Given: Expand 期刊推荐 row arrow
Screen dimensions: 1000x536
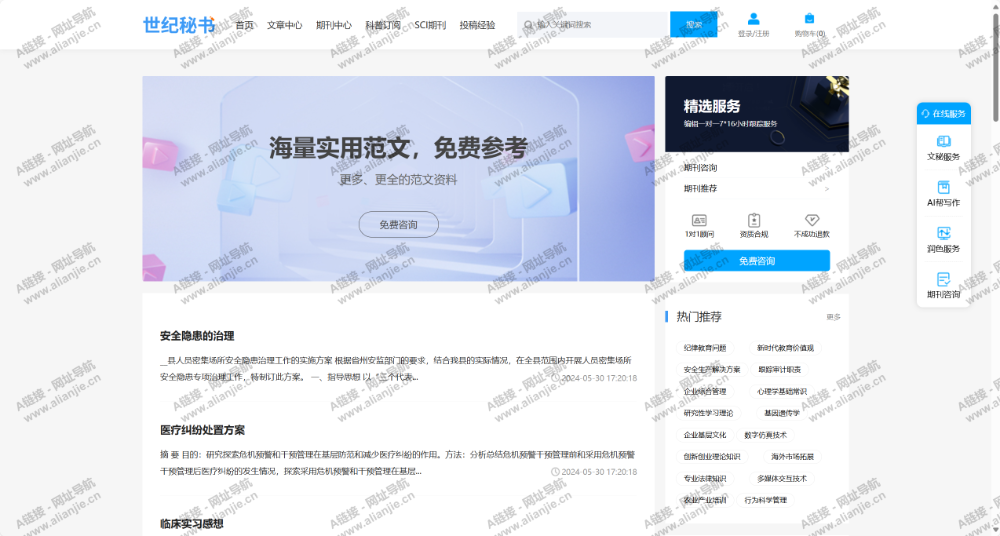Looking at the screenshot, I should pyautogui.click(x=827, y=189).
